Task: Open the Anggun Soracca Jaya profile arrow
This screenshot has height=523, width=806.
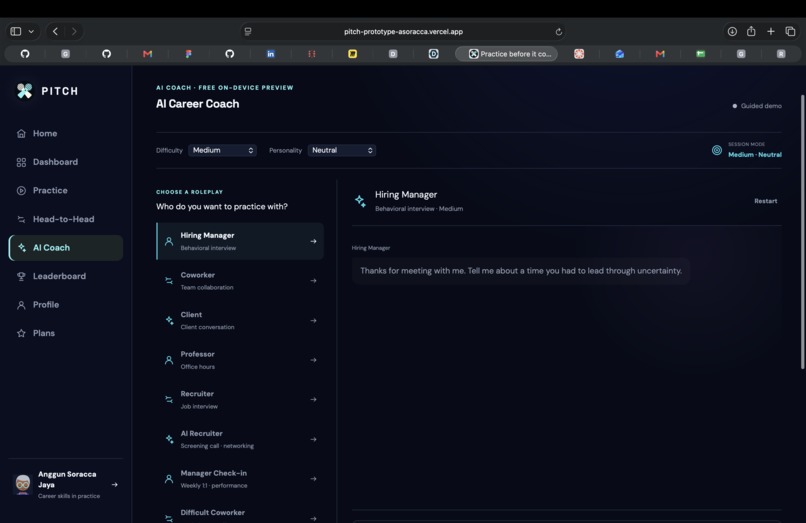Action: point(115,484)
